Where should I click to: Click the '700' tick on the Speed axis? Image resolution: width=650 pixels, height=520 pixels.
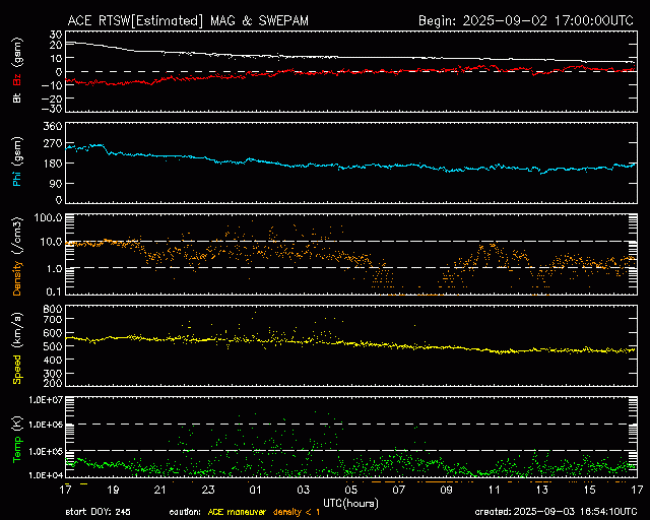(53, 319)
